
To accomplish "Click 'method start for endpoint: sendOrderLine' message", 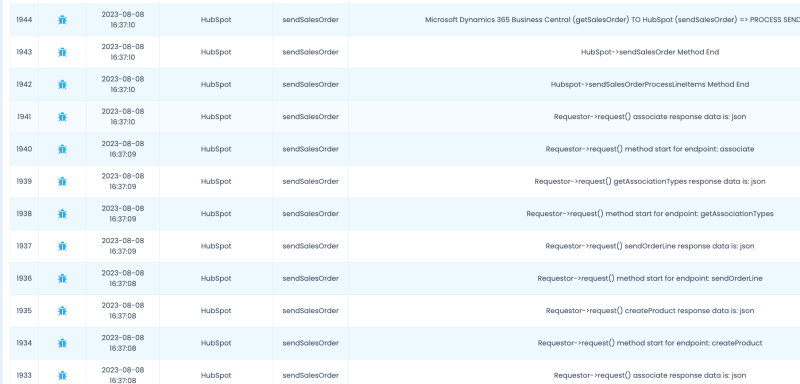I will [x=650, y=278].
